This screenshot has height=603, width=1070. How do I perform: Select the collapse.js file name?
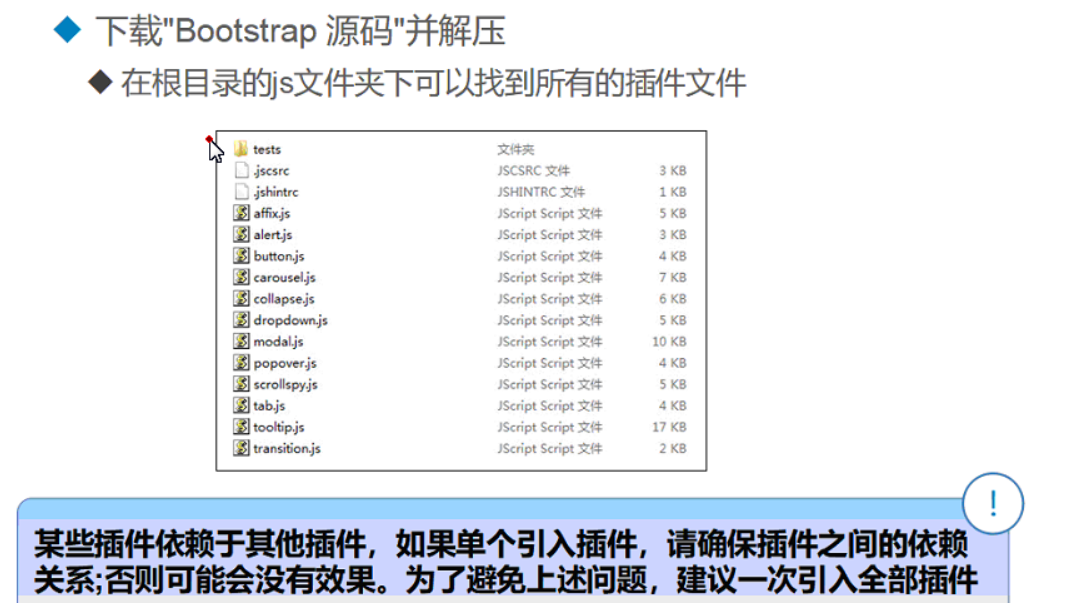coord(284,299)
